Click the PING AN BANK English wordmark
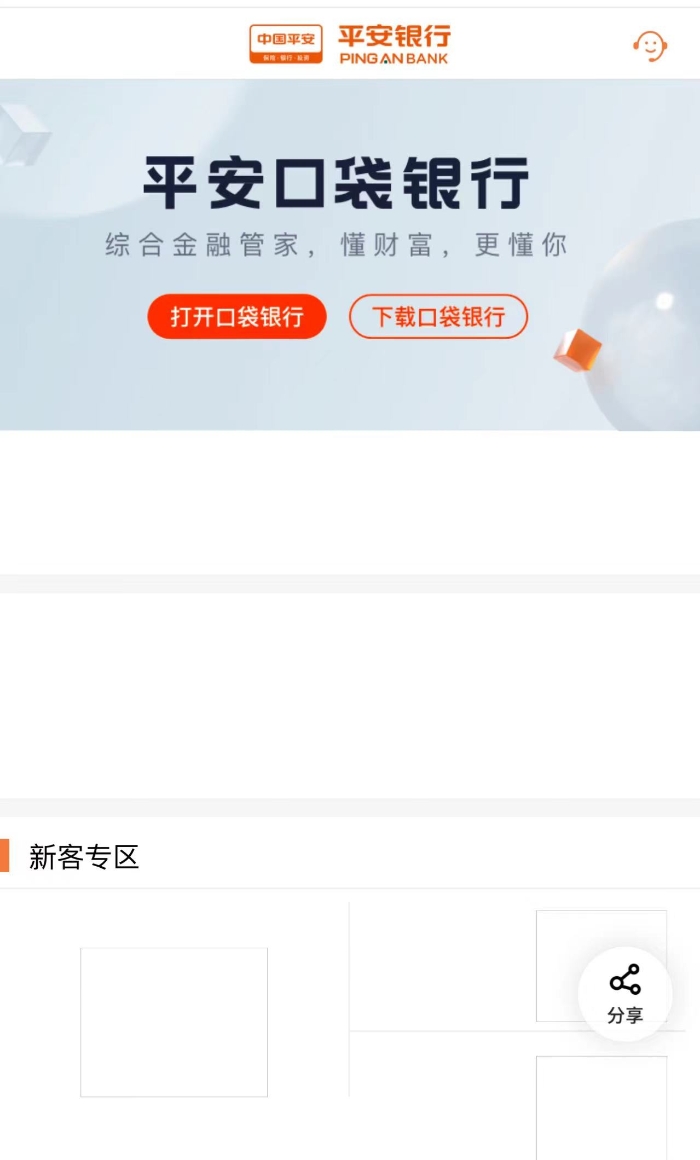The width and height of the screenshot is (700, 1160). (x=394, y=58)
